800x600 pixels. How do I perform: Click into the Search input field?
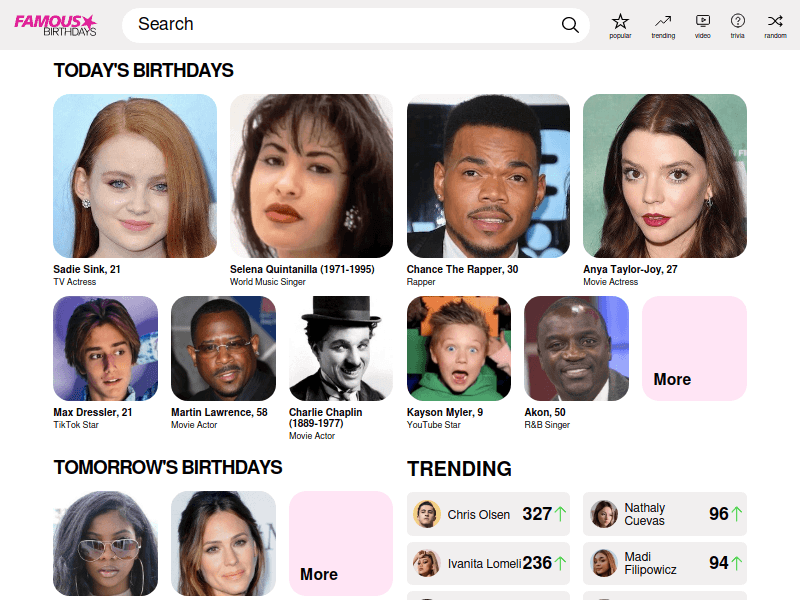tap(300, 24)
